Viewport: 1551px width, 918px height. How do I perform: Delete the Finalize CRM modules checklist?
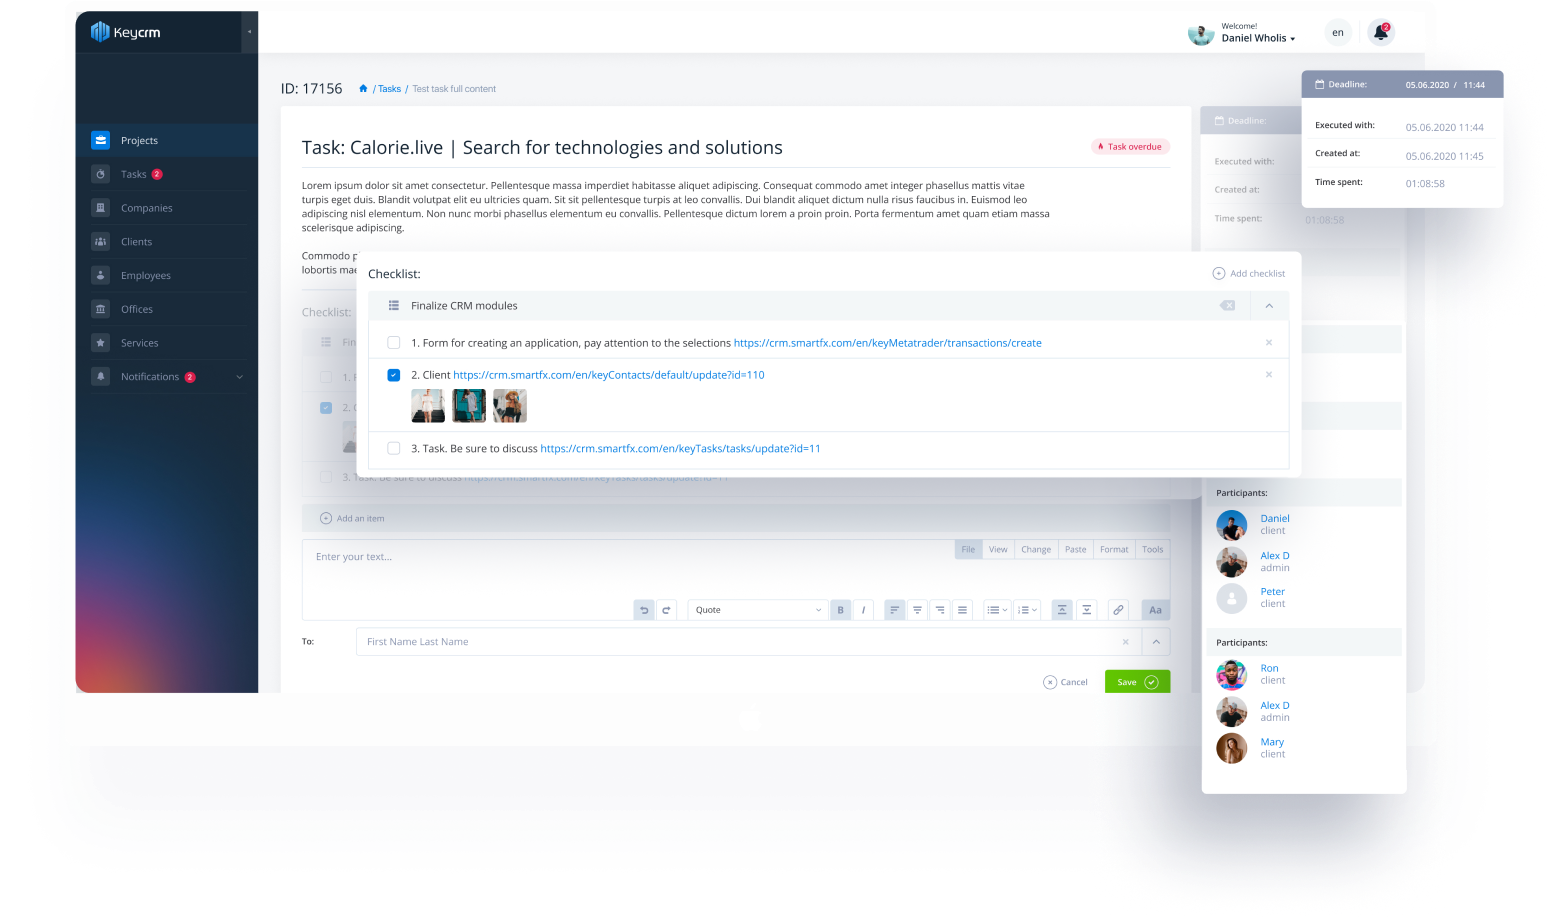1228,306
